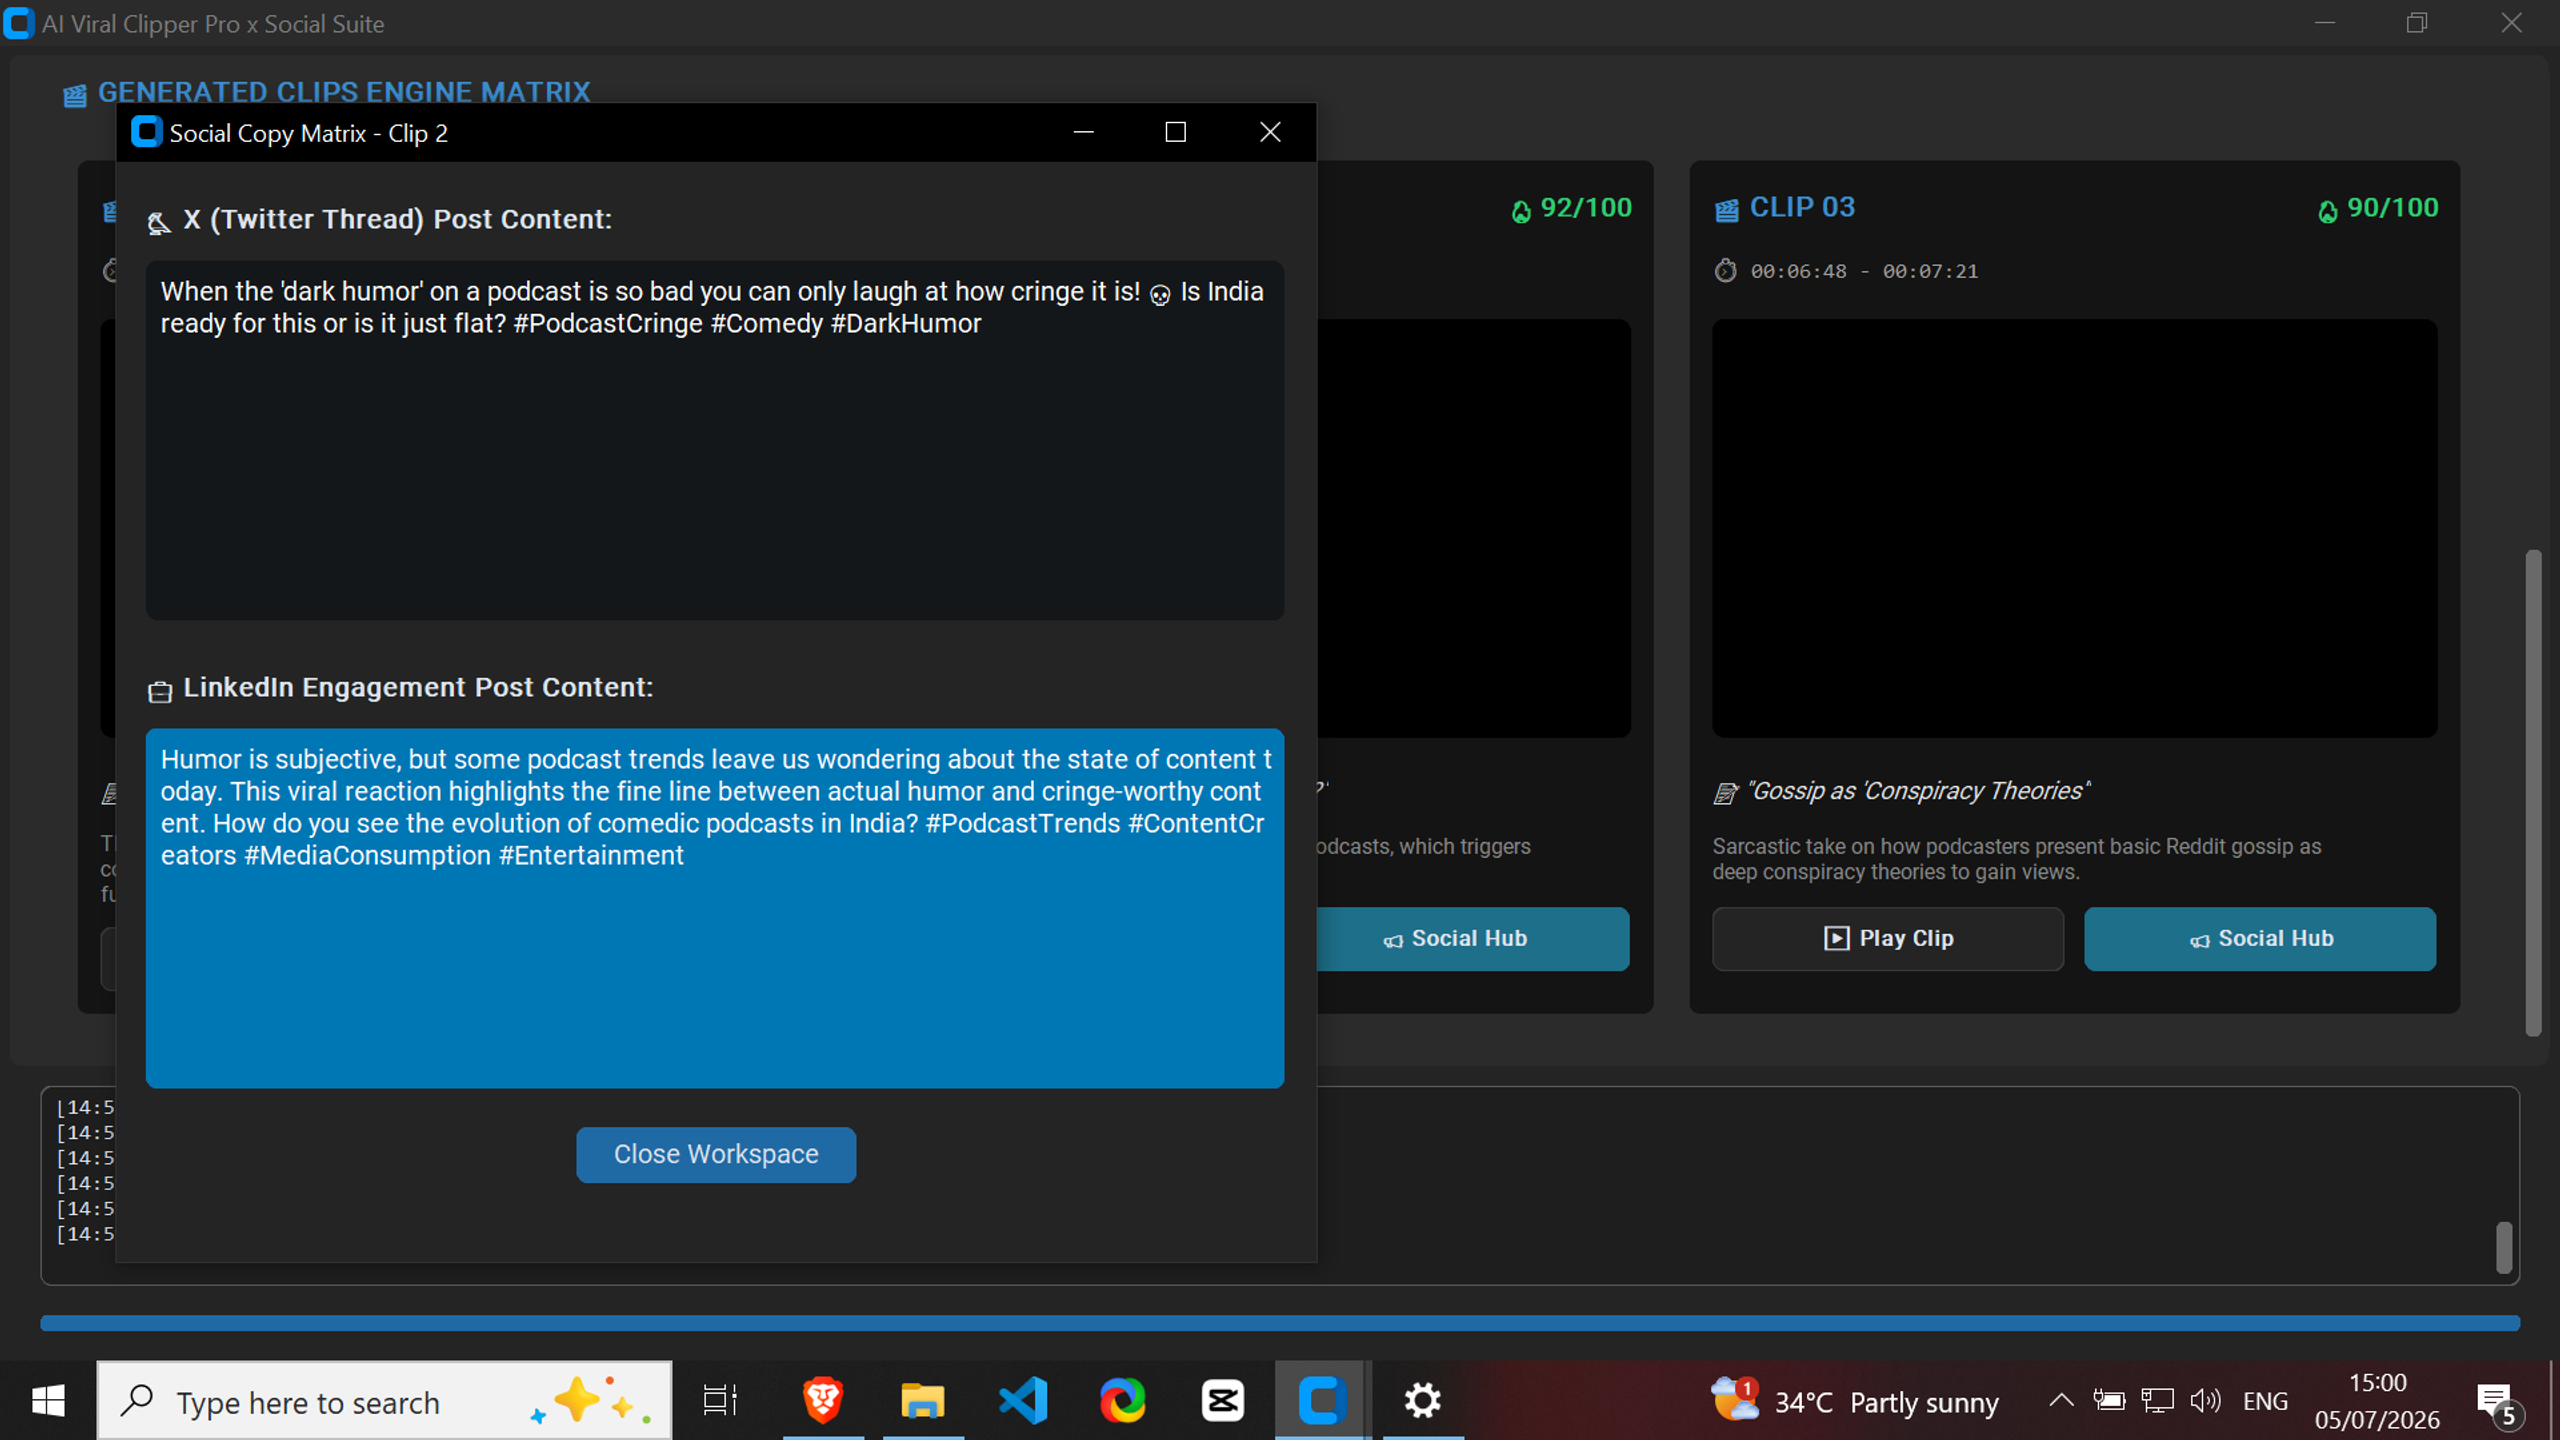Open Social Hub on the 92/100 clip card
Screen dimensions: 2560x1440
pos(1473,938)
